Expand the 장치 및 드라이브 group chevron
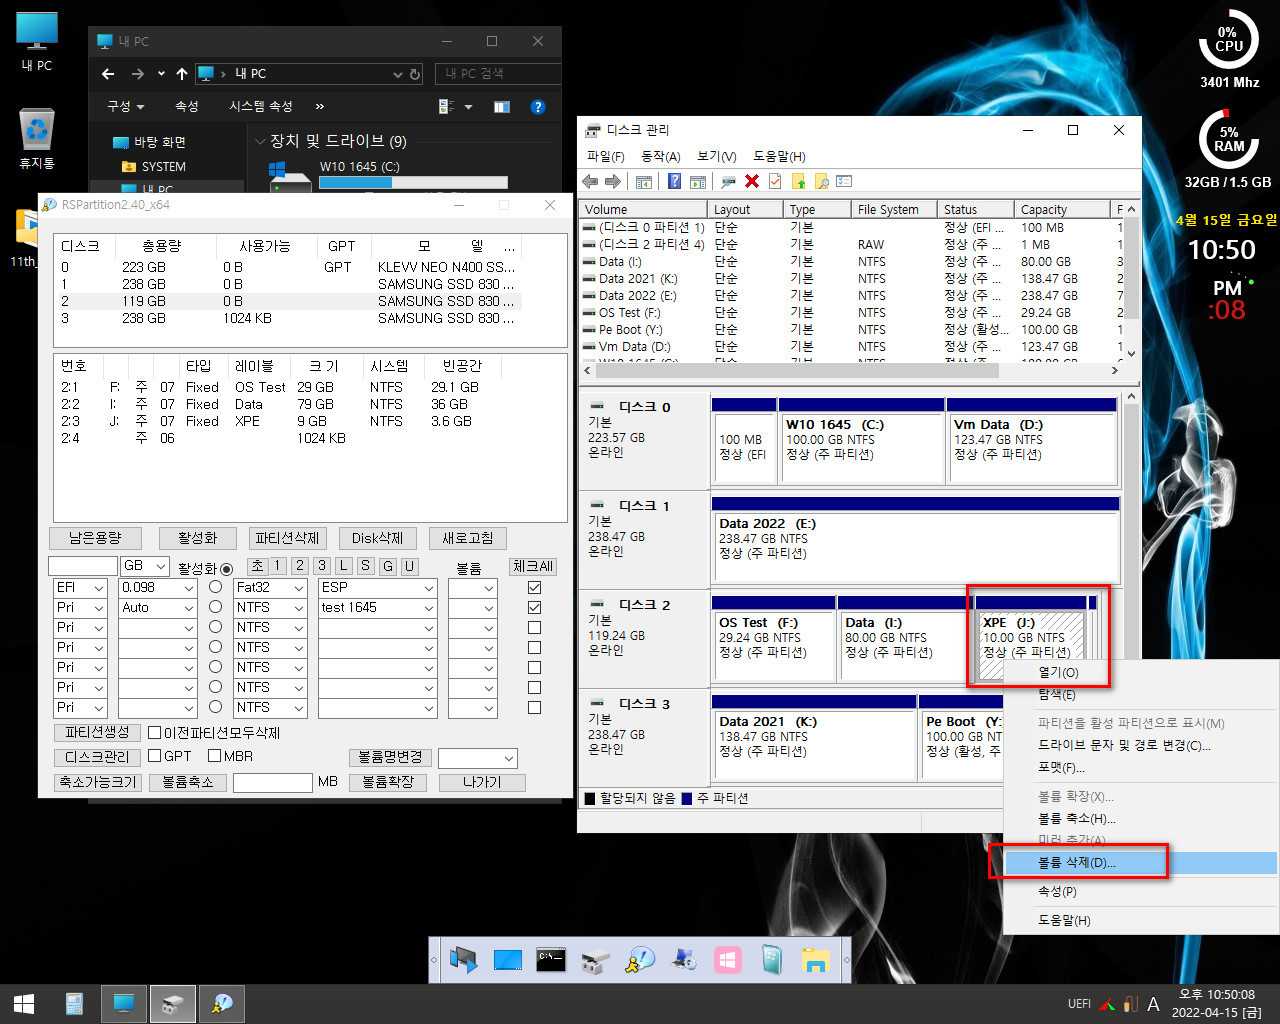Screen dimensions: 1280x1024 click(x=260, y=142)
